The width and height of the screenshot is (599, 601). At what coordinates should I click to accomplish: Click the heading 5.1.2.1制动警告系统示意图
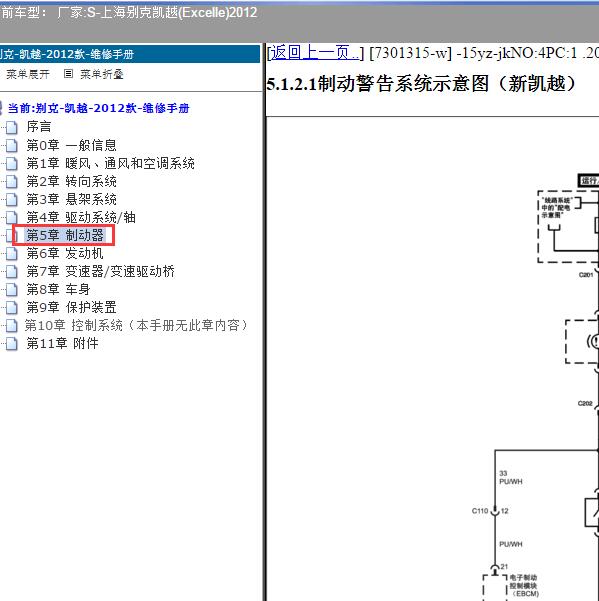[421, 83]
